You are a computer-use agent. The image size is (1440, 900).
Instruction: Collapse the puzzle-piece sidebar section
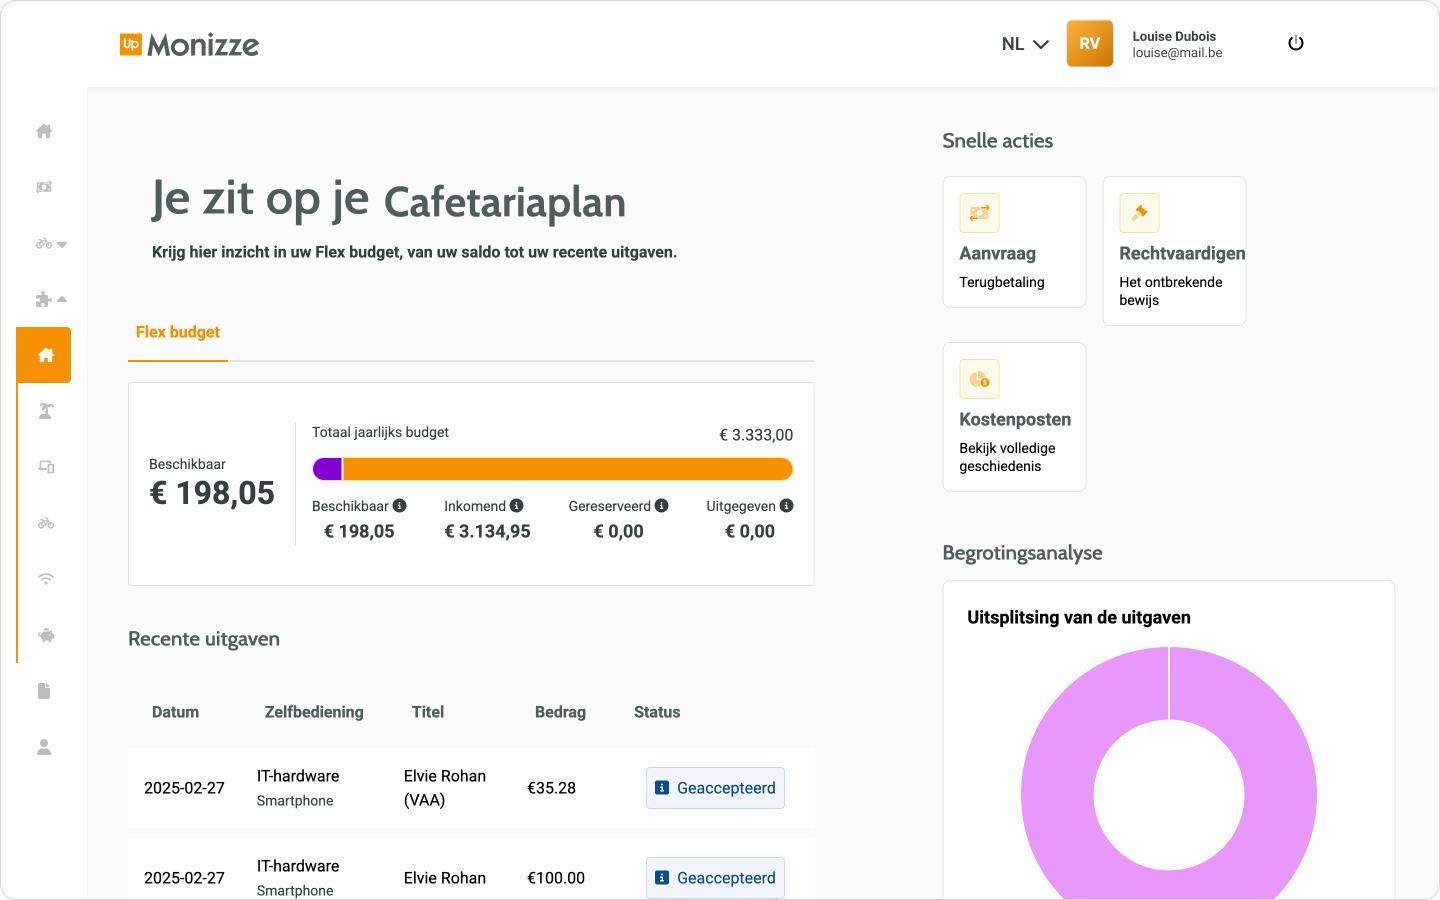[51, 299]
